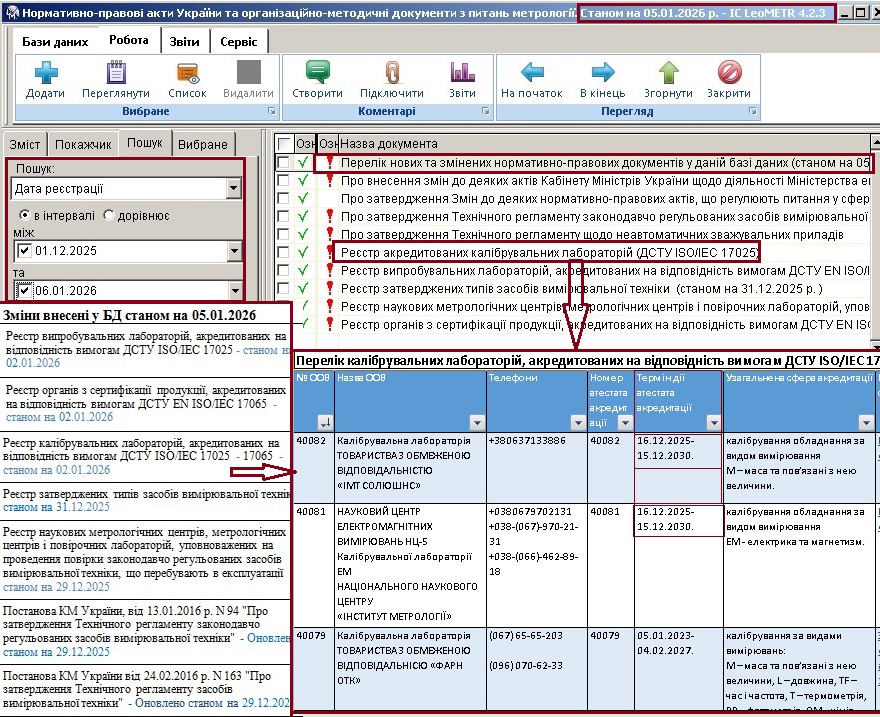Expand the Дата реєстрації search dropdown
The height and width of the screenshot is (717, 880).
[233, 188]
